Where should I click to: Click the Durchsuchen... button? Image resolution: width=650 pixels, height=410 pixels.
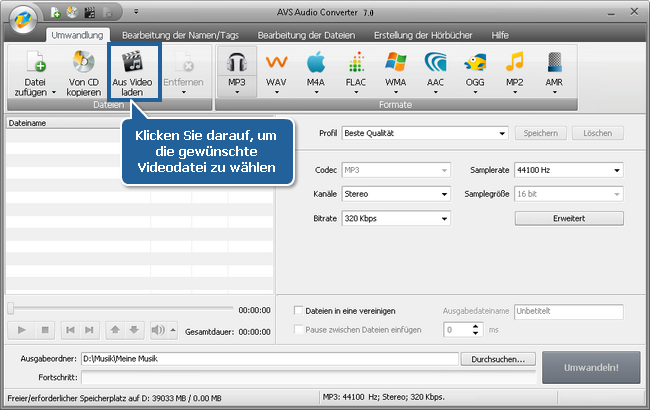coord(499,358)
